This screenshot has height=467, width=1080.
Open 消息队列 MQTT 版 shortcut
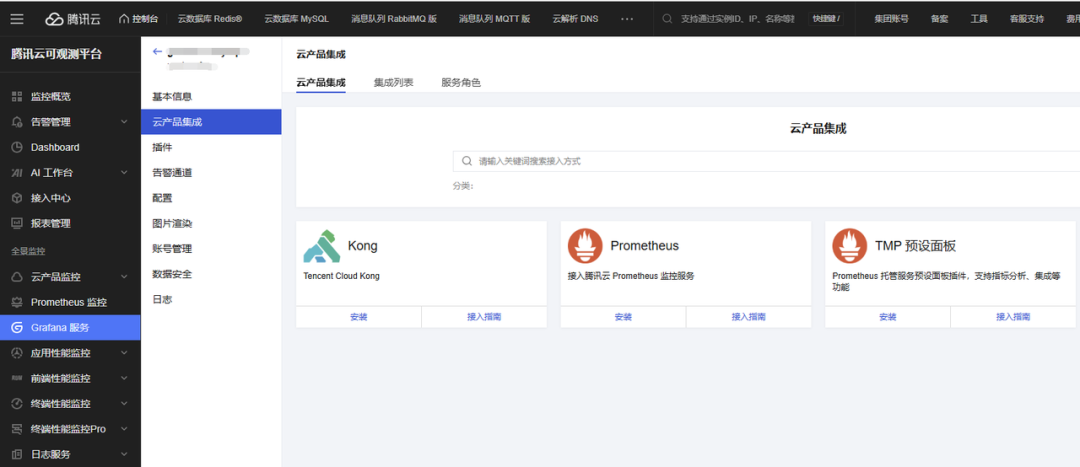[495, 19]
